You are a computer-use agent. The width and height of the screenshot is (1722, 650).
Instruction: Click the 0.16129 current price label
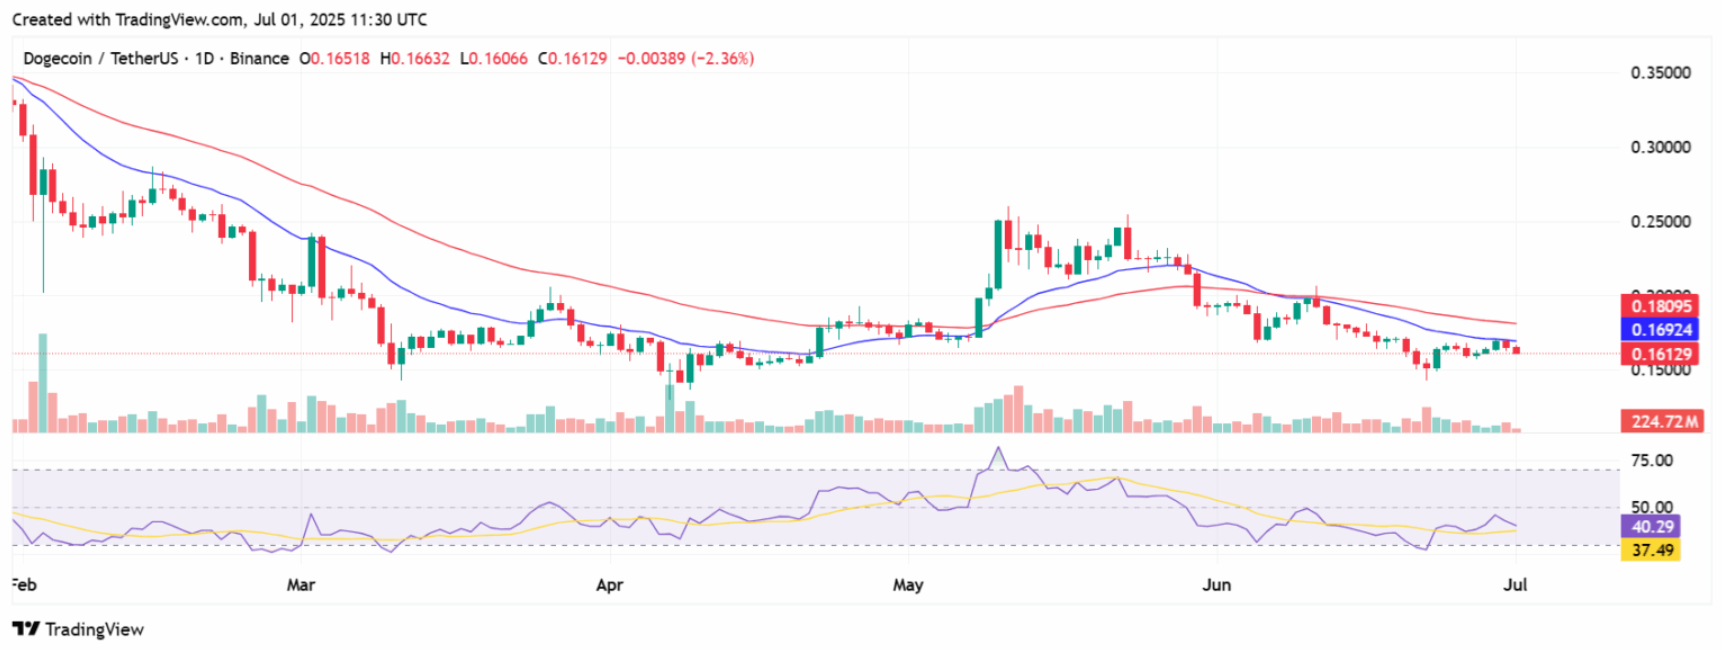click(1661, 353)
